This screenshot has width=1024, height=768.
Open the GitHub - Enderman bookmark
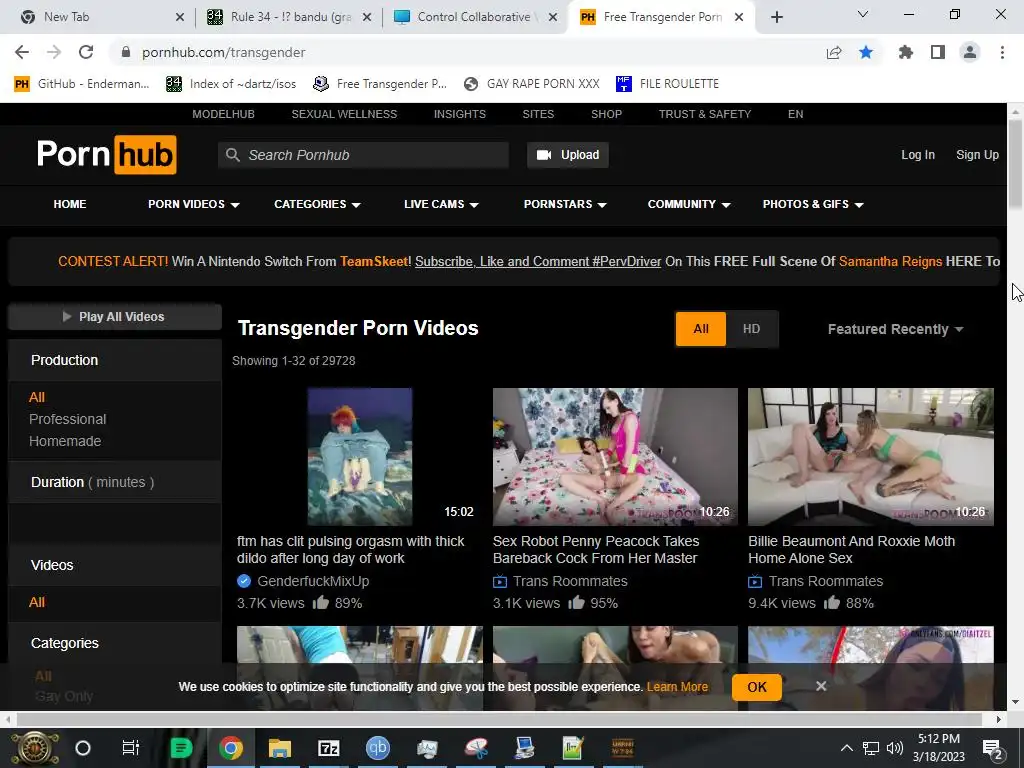pyautogui.click(x=82, y=84)
